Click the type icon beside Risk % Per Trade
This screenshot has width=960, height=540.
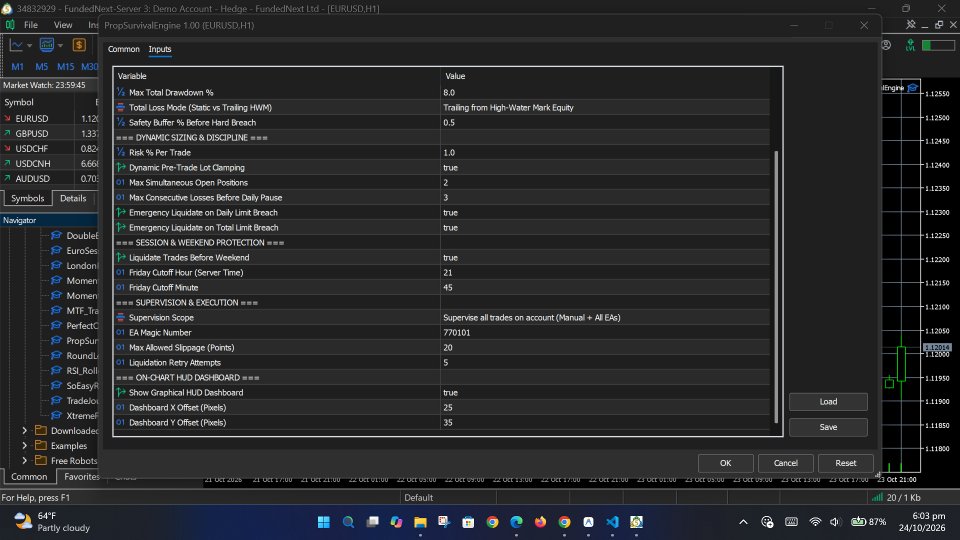(x=121, y=152)
